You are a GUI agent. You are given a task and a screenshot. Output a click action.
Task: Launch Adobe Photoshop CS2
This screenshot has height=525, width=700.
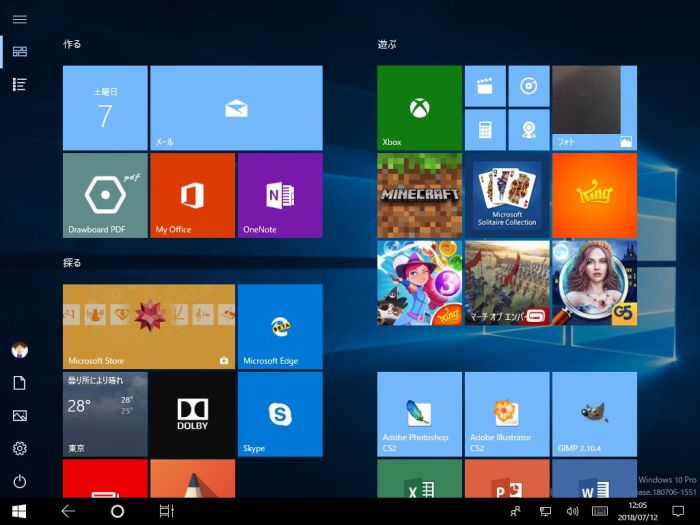coord(419,414)
